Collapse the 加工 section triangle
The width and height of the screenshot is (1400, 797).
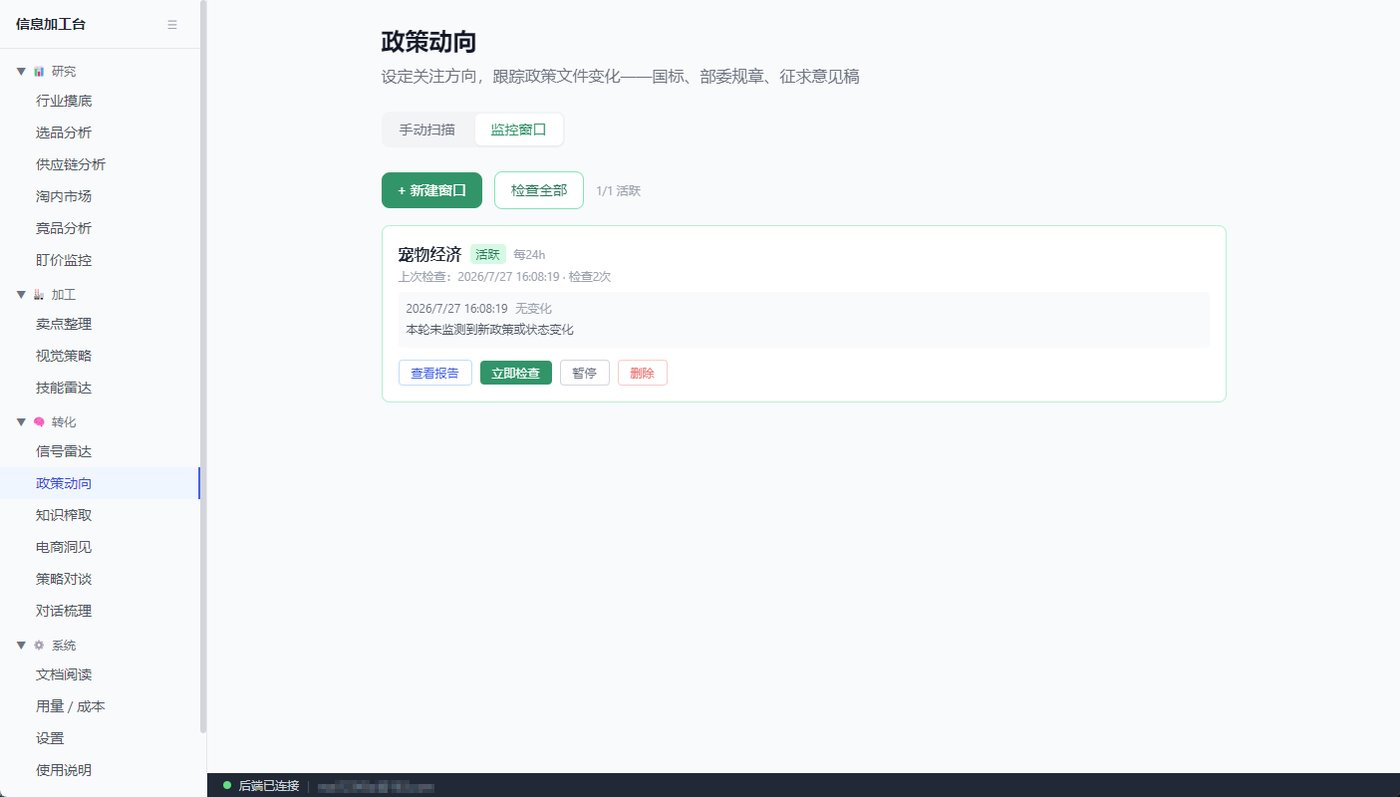tap(21, 294)
